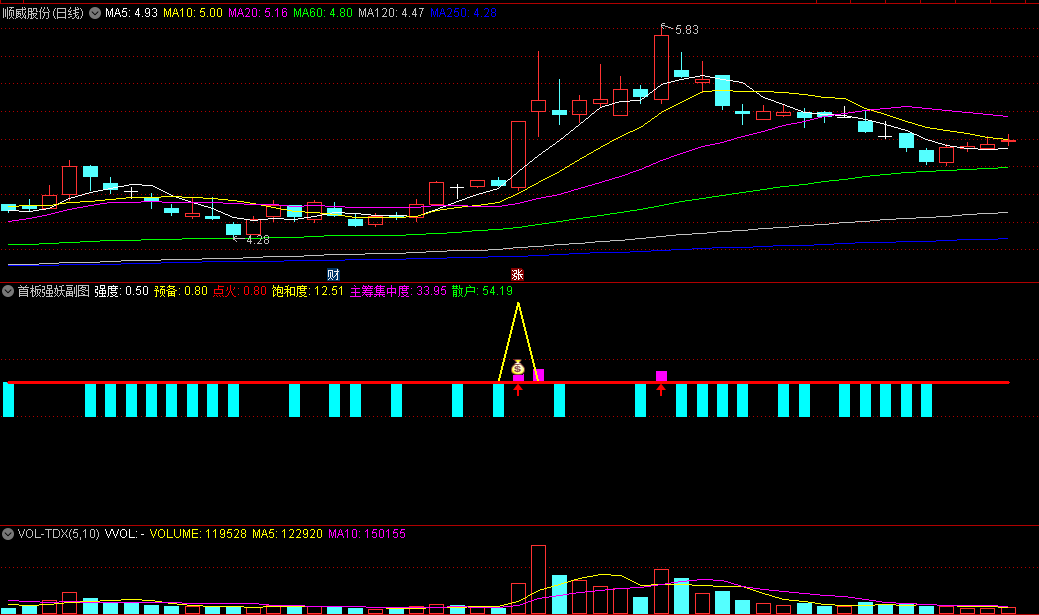Click the red 涨 marker icon
The height and width of the screenshot is (615, 1039).
point(518,274)
